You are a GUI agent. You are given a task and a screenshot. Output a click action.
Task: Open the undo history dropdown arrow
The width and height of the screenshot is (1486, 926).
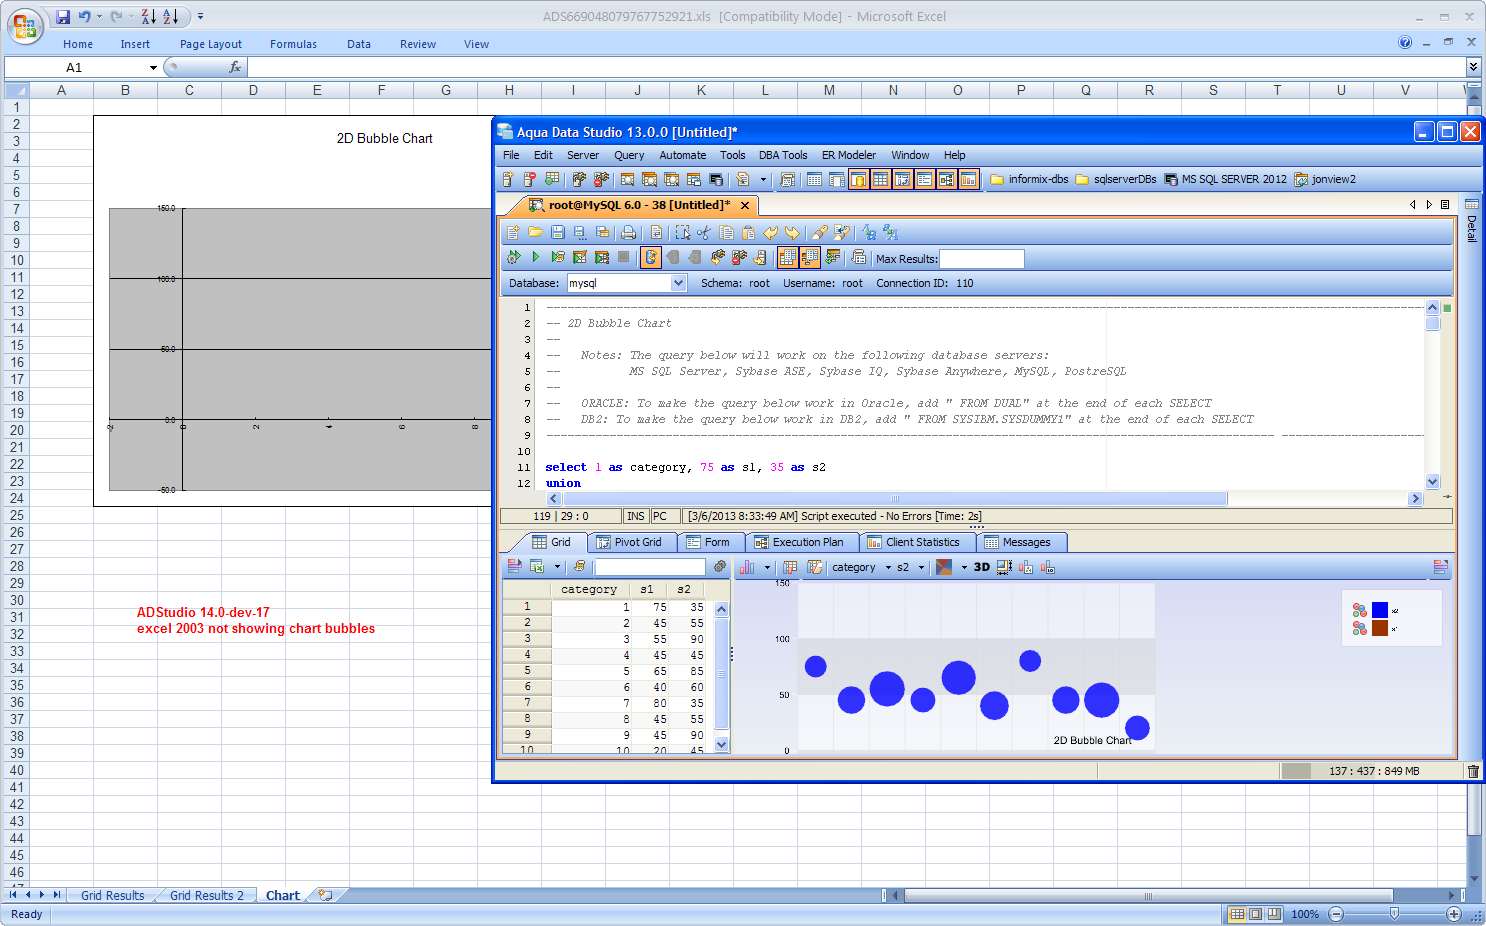99,17
